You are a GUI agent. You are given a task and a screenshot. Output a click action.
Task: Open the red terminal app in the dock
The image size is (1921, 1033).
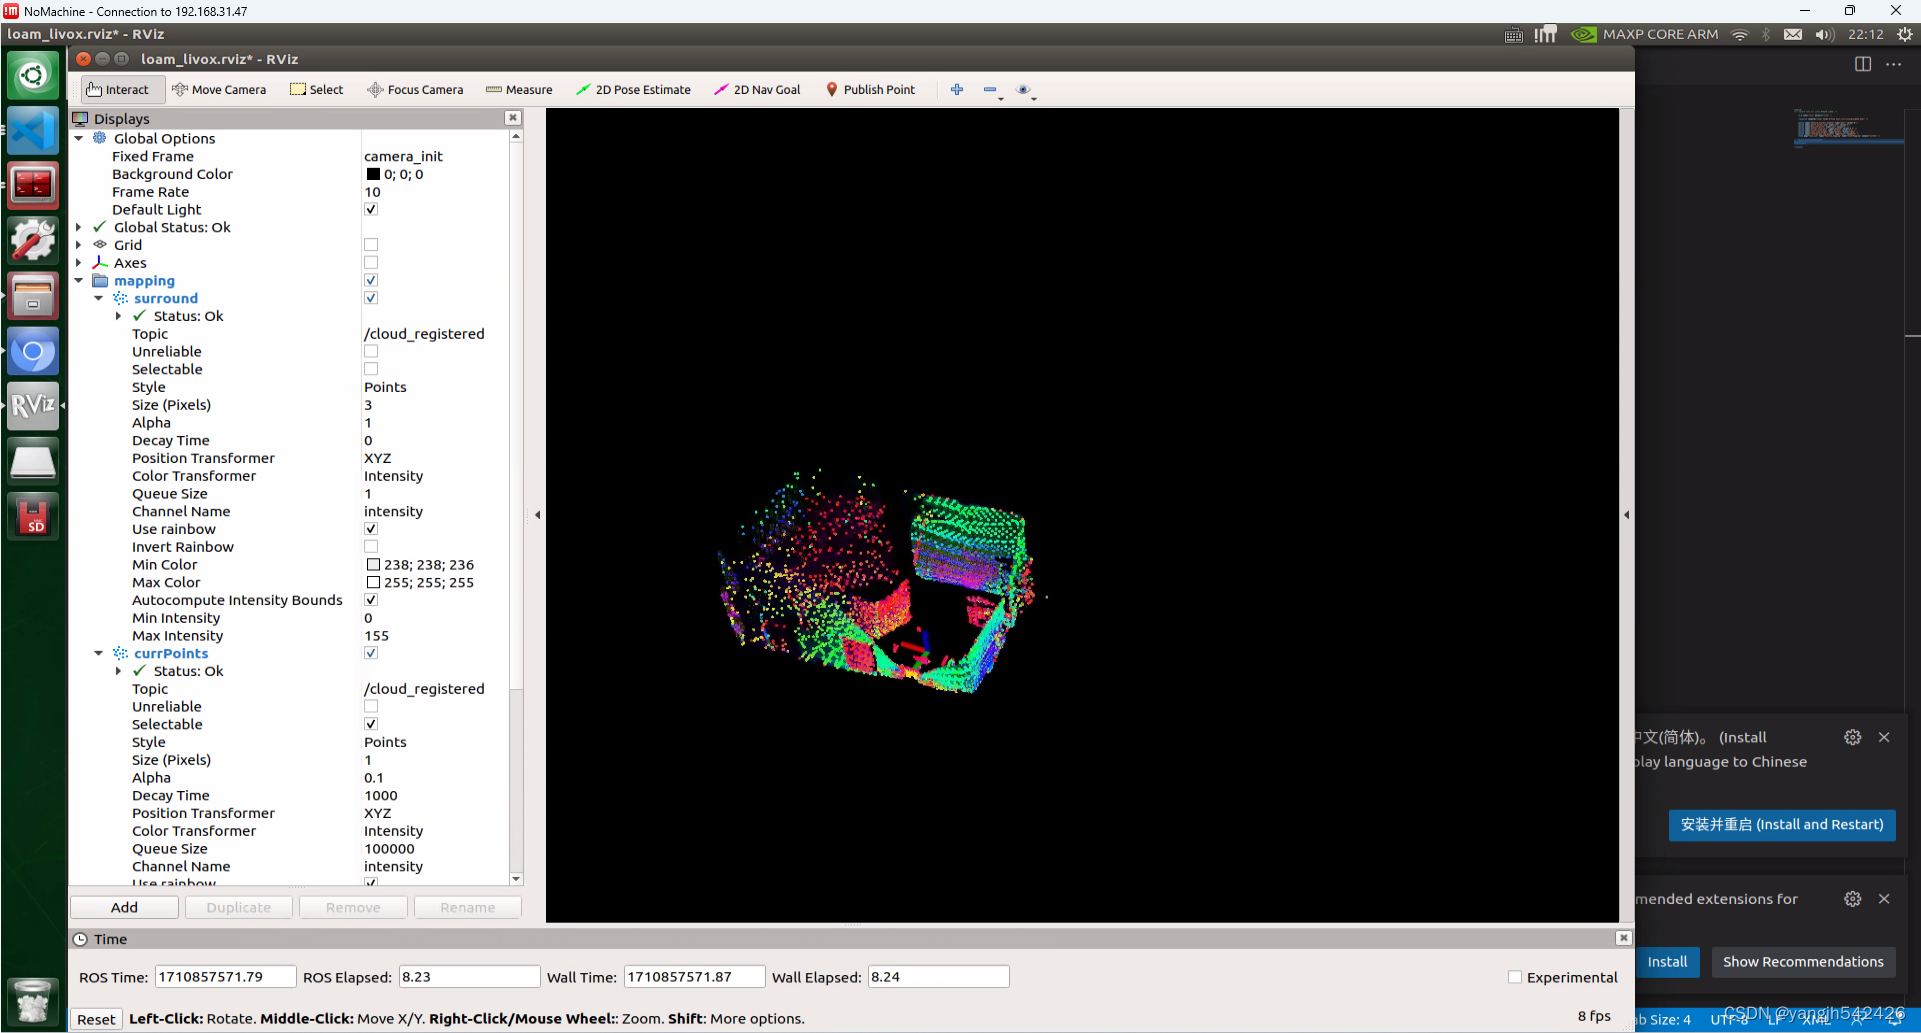(x=33, y=186)
